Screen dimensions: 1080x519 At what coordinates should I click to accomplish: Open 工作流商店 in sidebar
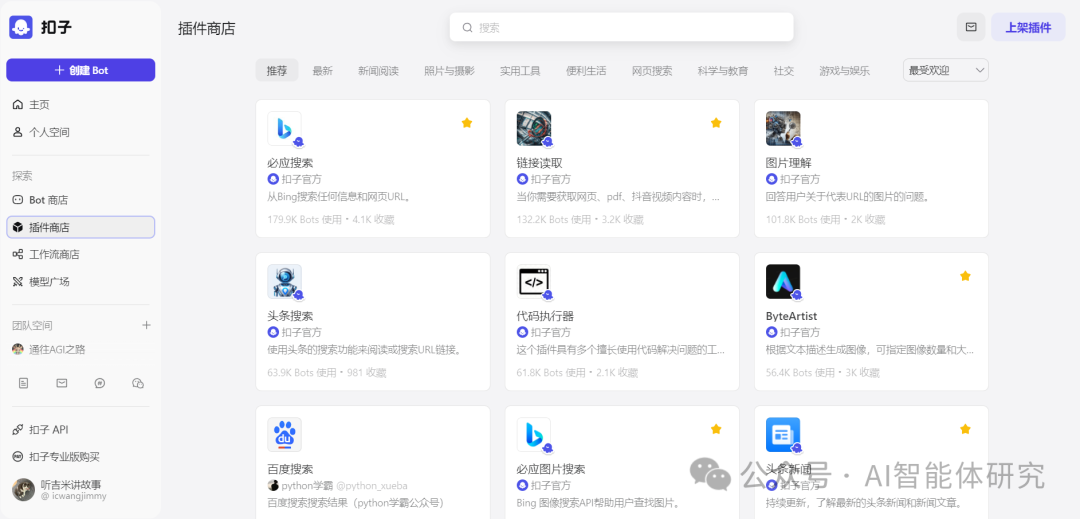coord(81,255)
